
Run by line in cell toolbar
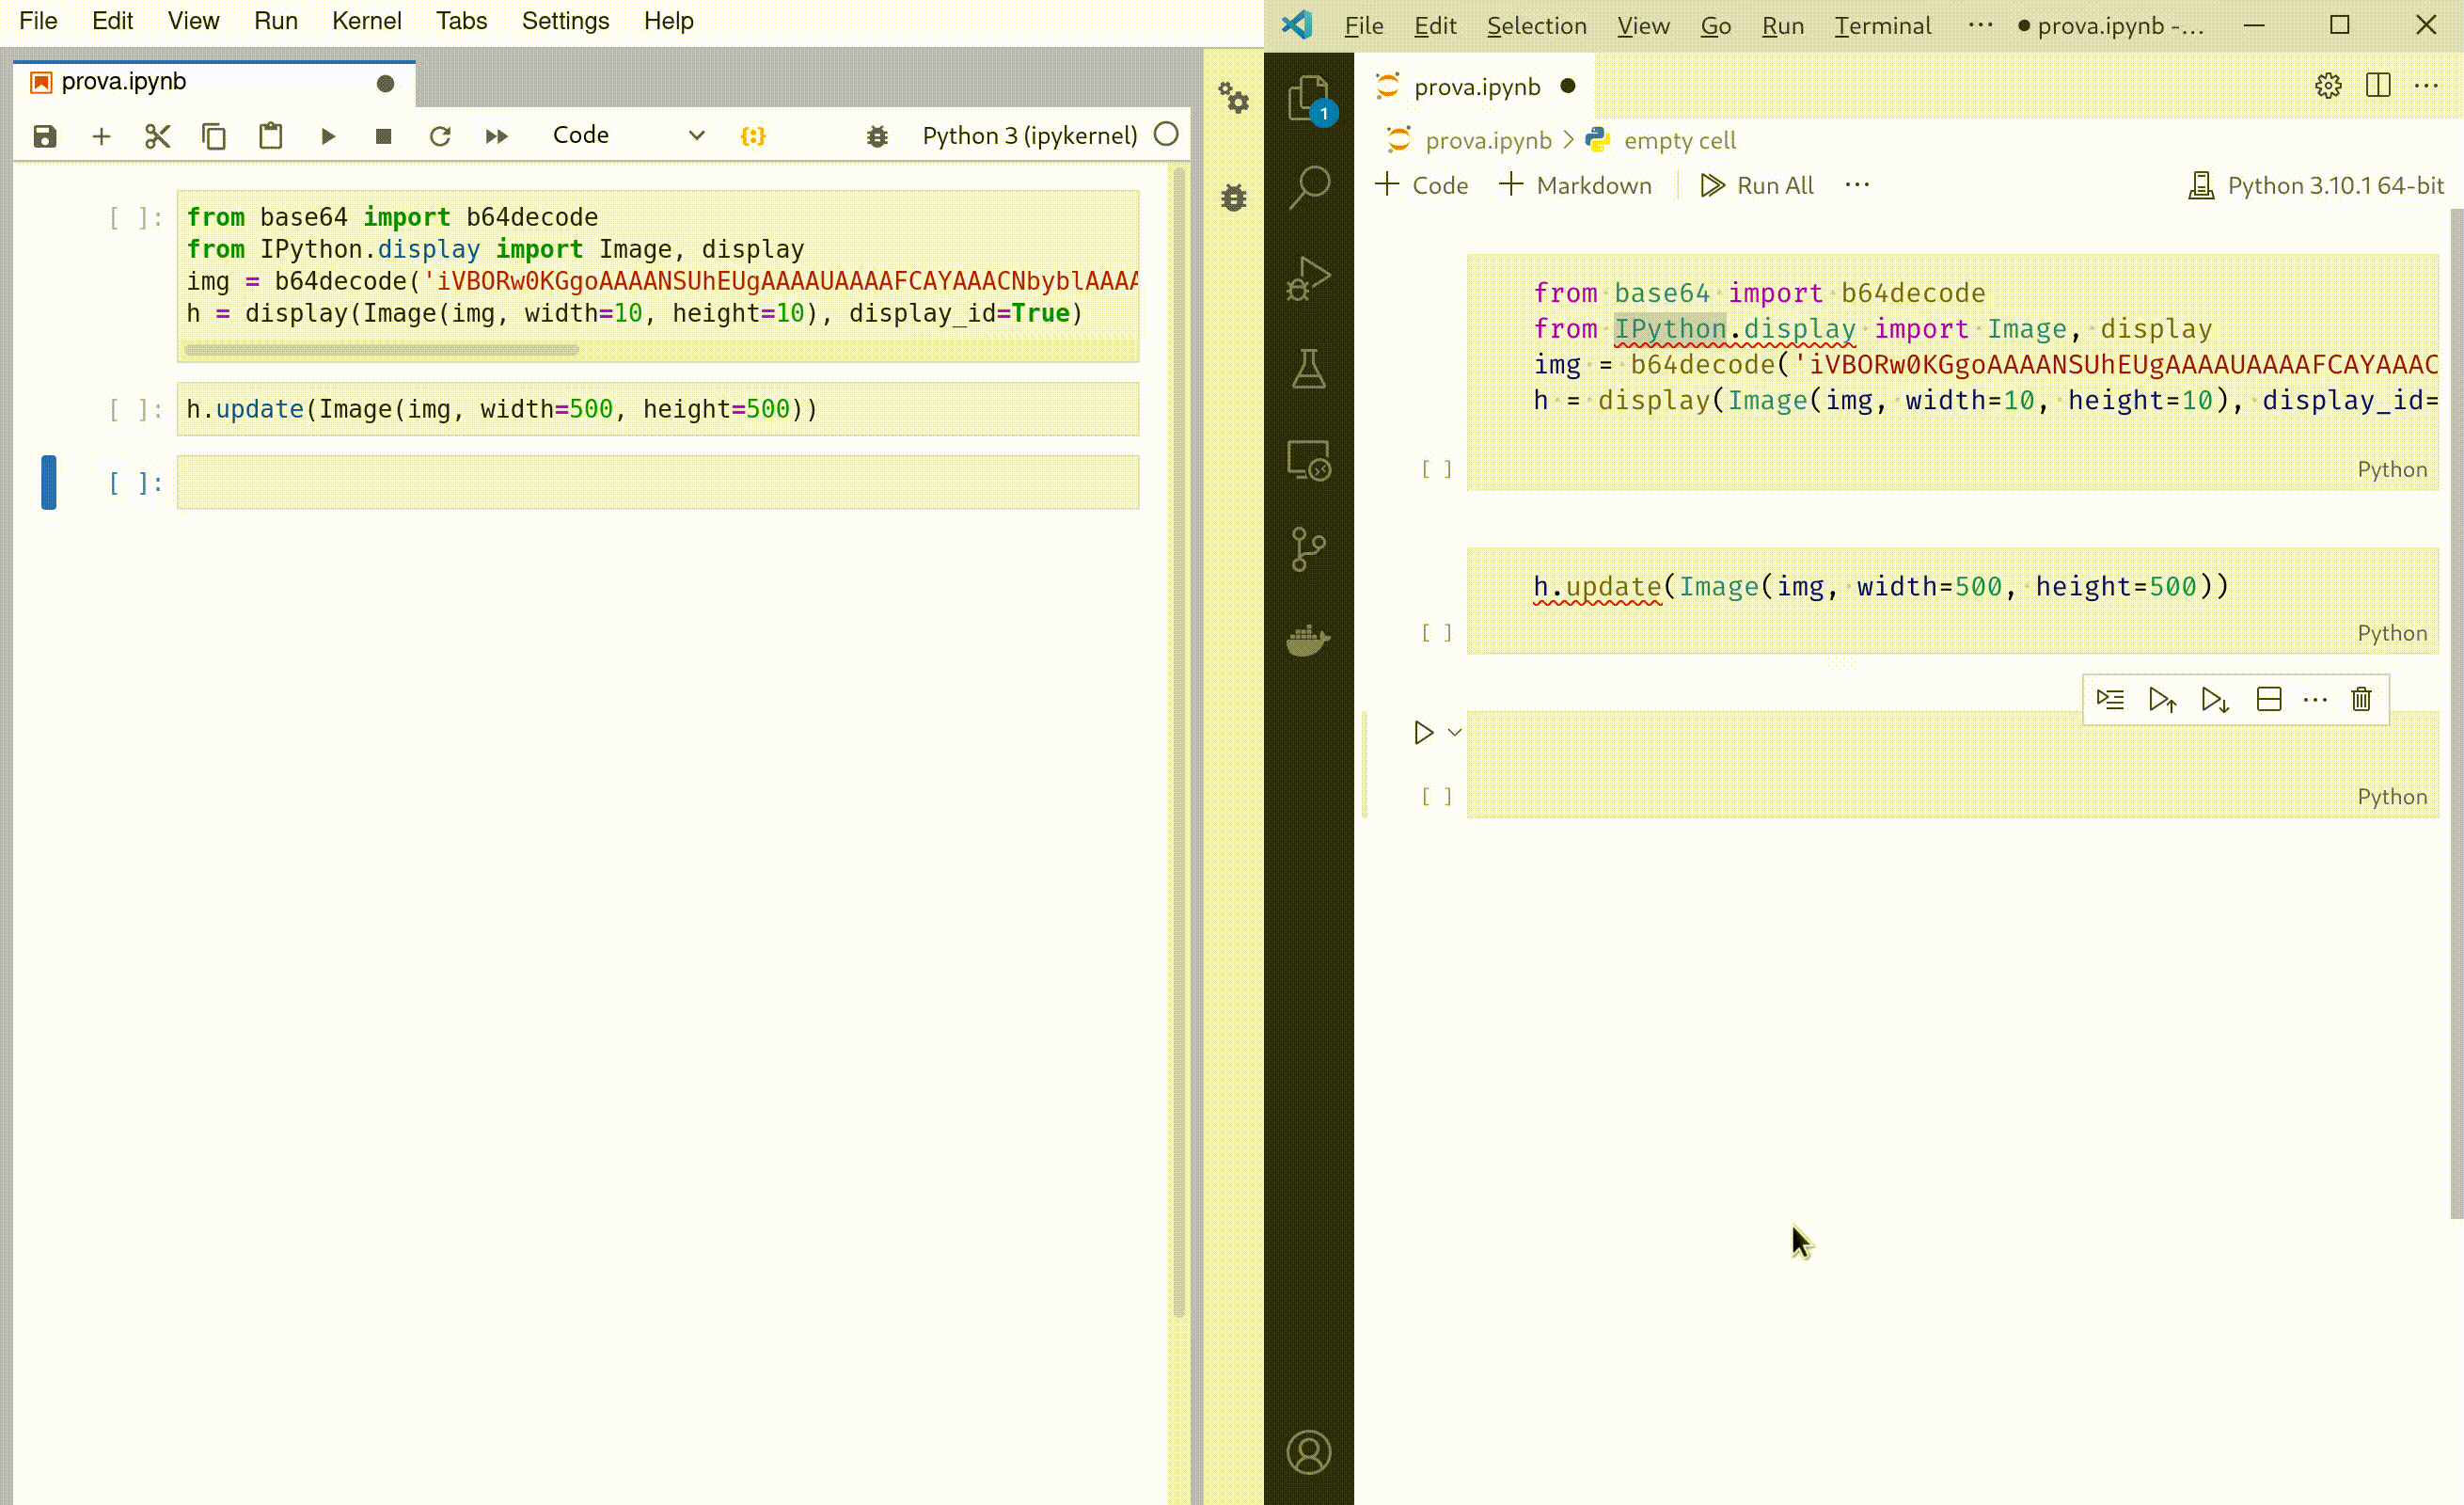[x=2110, y=699]
